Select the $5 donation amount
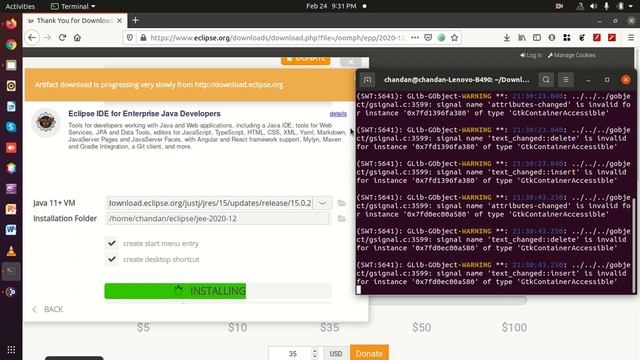Image resolution: width=640 pixels, height=360 pixels. pos(143,327)
